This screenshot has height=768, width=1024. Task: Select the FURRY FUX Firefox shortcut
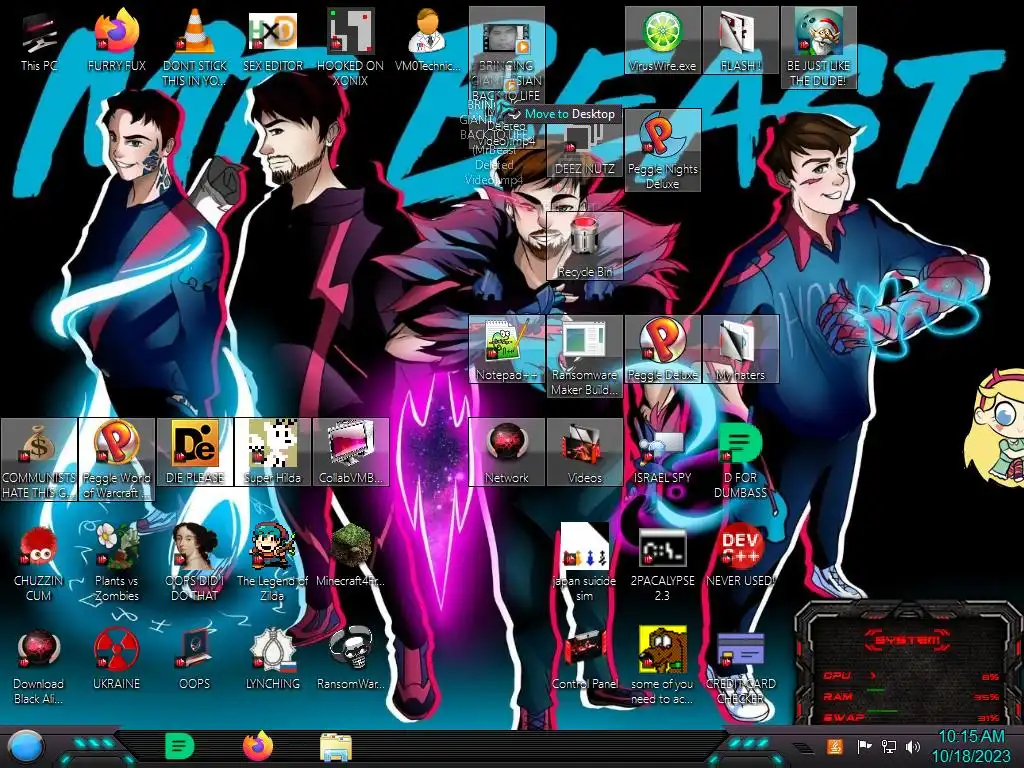pos(116,40)
